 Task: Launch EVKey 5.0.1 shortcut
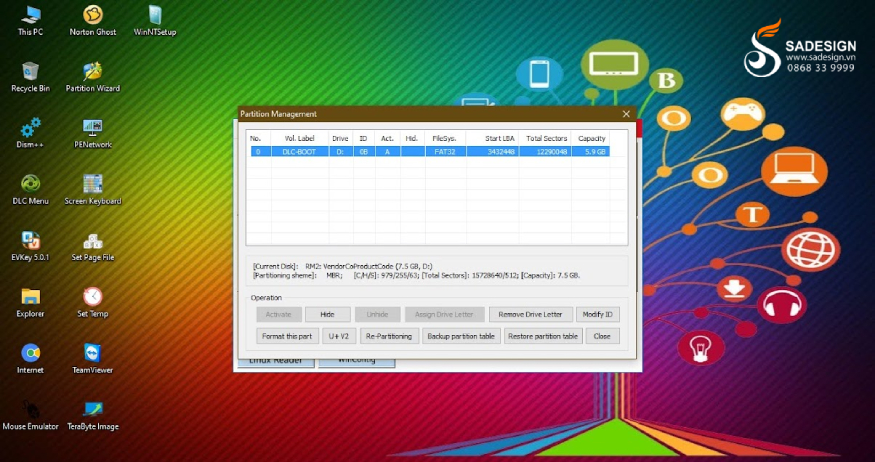click(x=30, y=246)
